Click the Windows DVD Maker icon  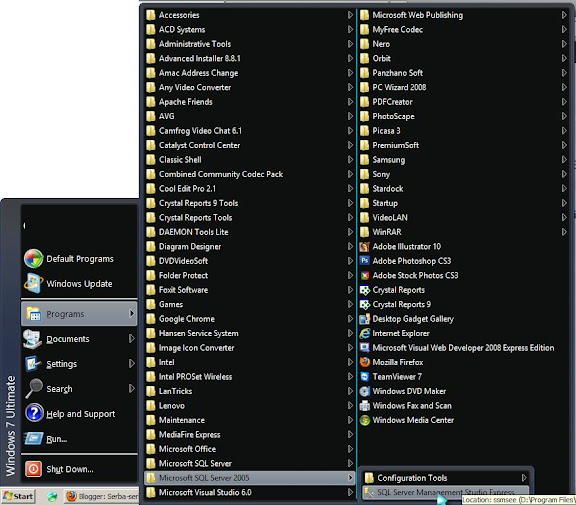pyautogui.click(x=364, y=391)
